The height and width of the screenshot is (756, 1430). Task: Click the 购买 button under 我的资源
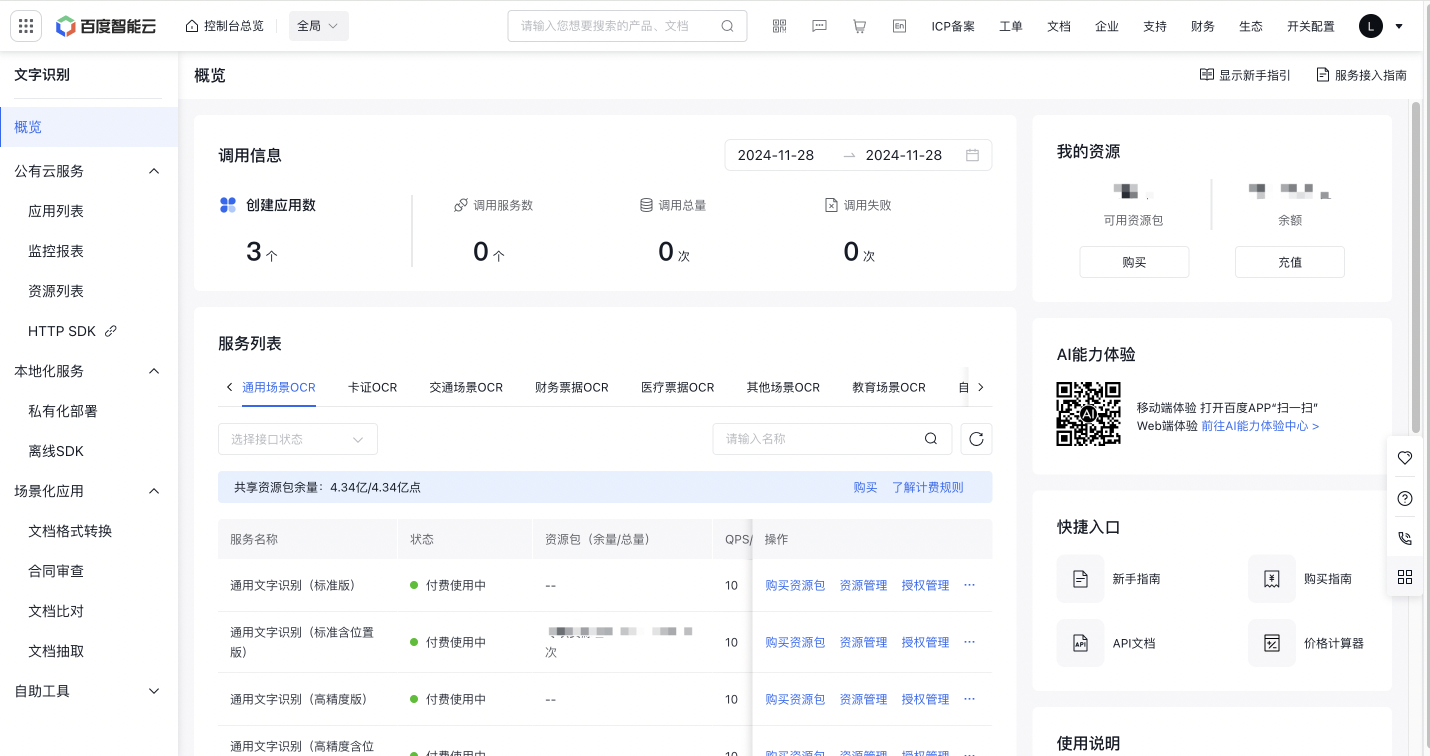click(1134, 262)
